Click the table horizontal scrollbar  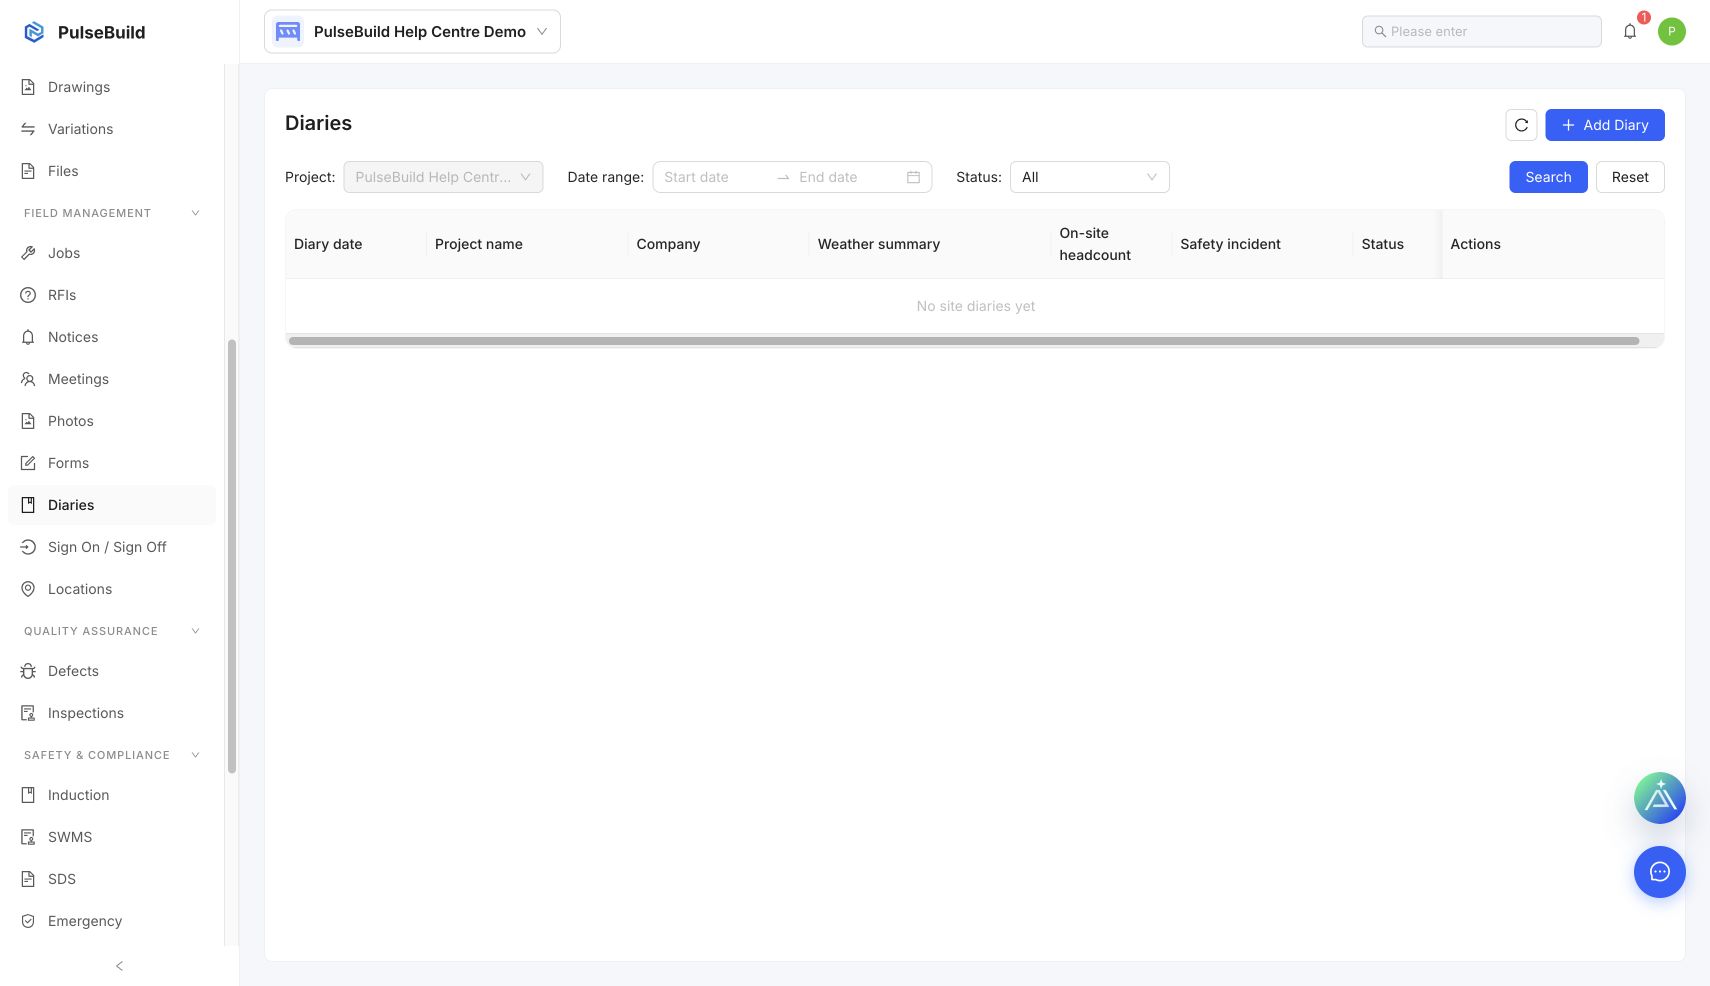964,341
